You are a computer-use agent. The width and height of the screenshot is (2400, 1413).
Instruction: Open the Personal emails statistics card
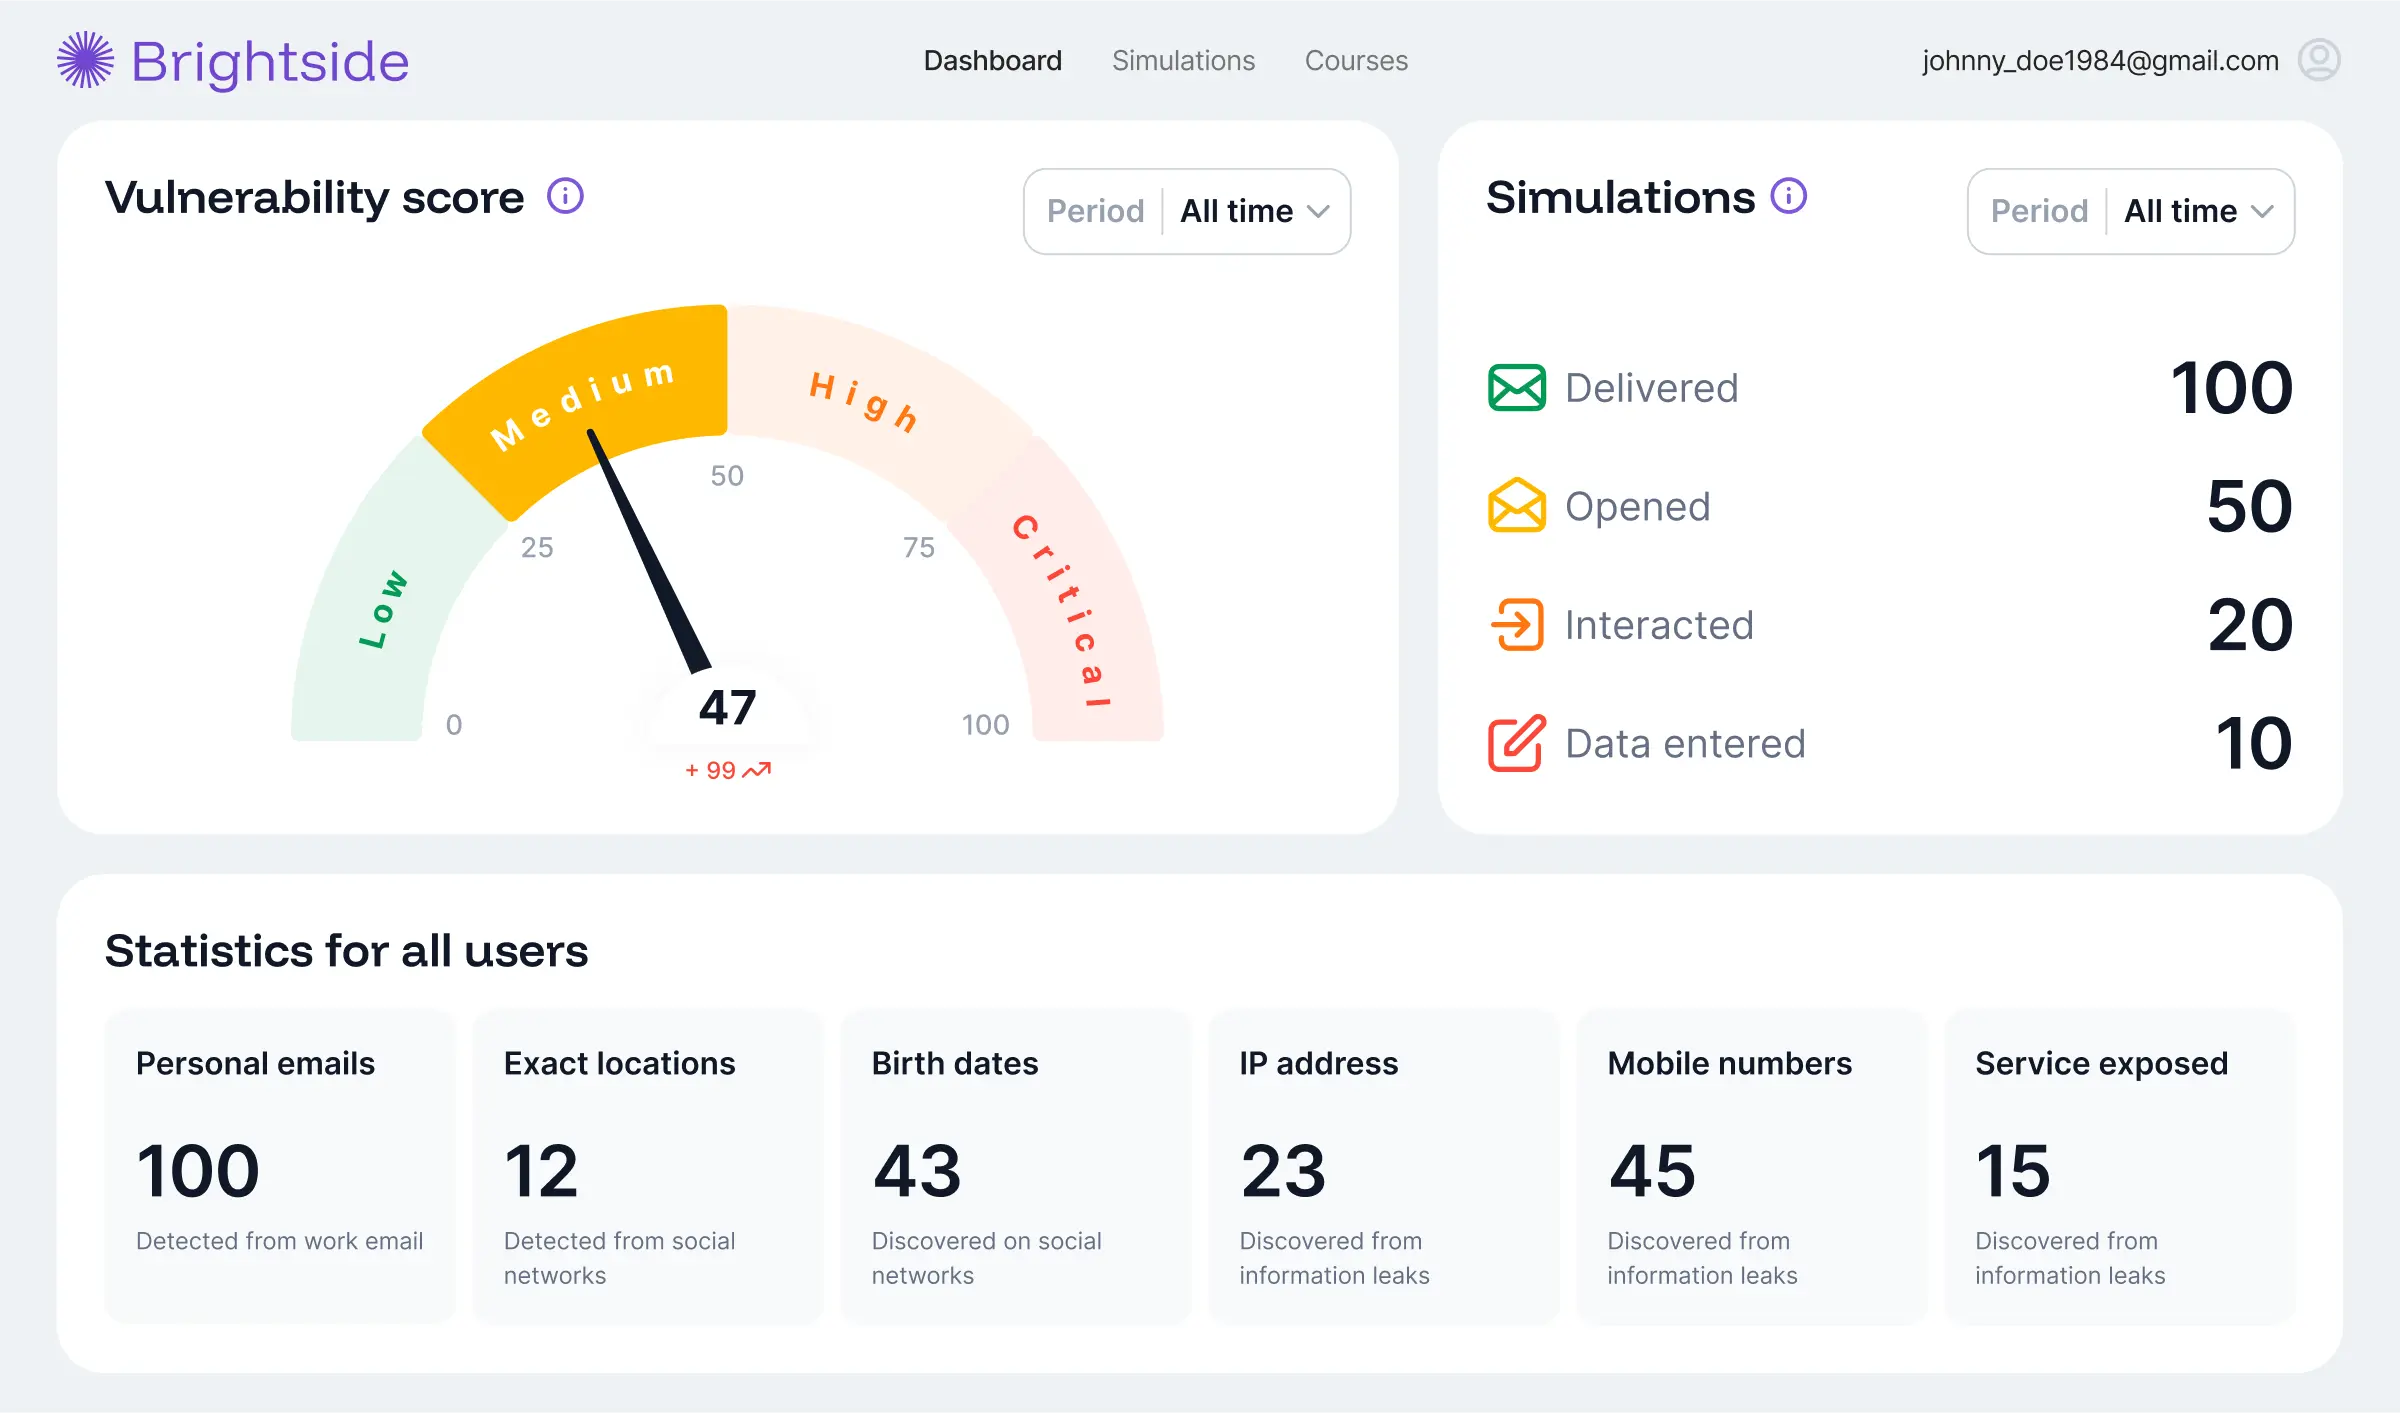pyautogui.click(x=280, y=1165)
